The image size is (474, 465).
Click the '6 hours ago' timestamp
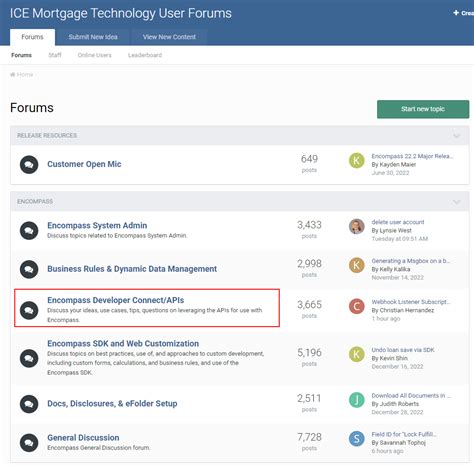point(387,451)
